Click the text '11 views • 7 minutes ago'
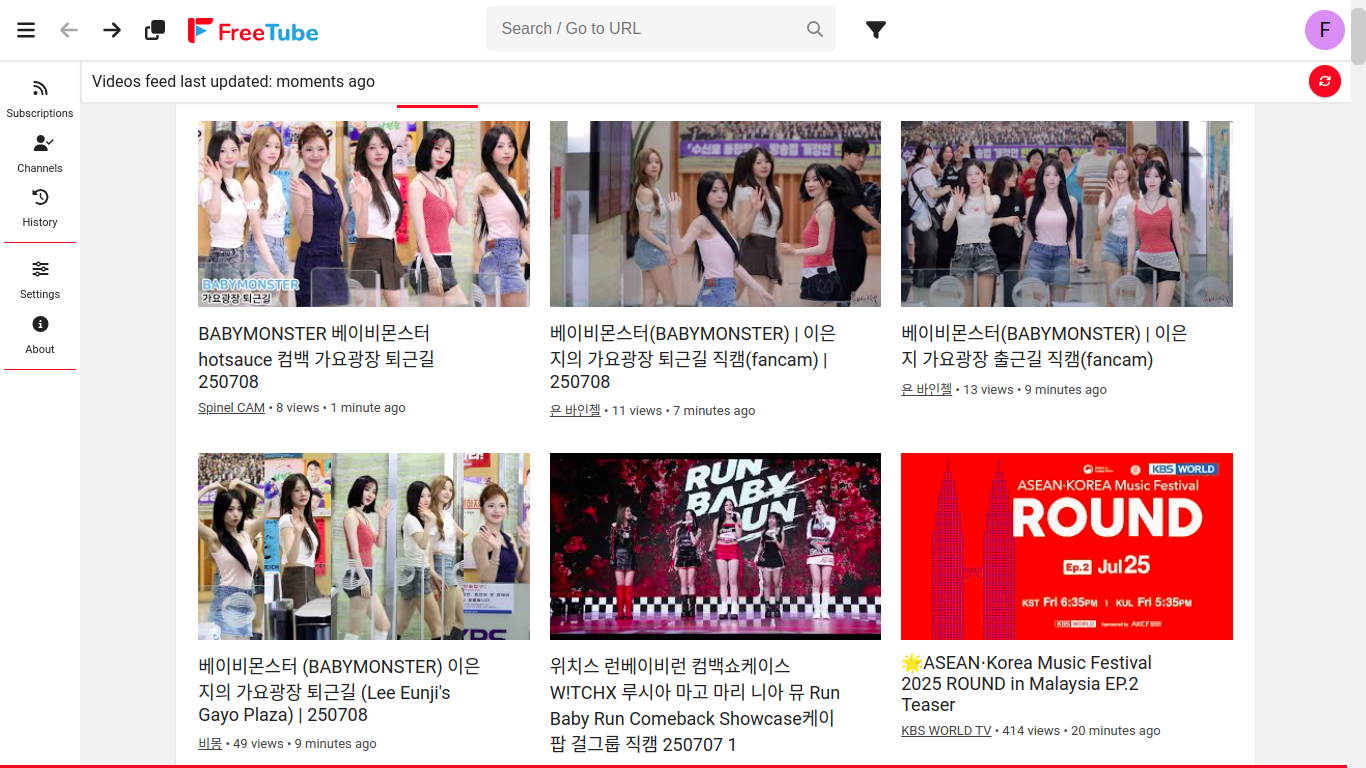Viewport: 1366px width, 768px height. coord(684,411)
